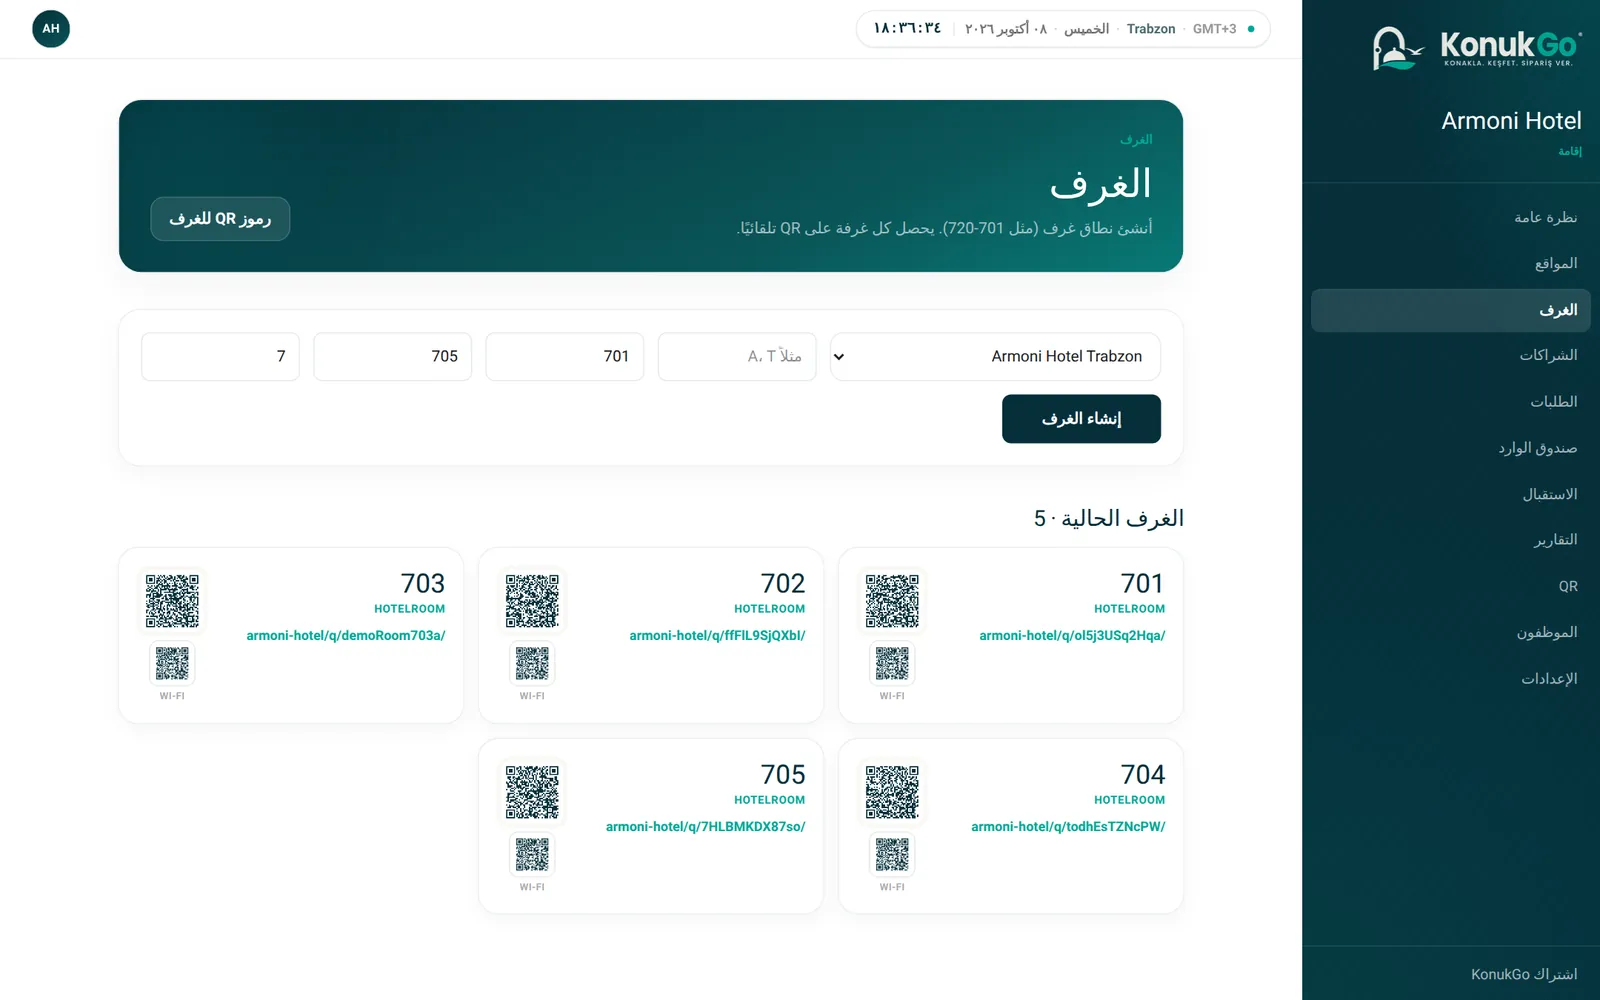Open room 701 main QR code

[892, 601]
